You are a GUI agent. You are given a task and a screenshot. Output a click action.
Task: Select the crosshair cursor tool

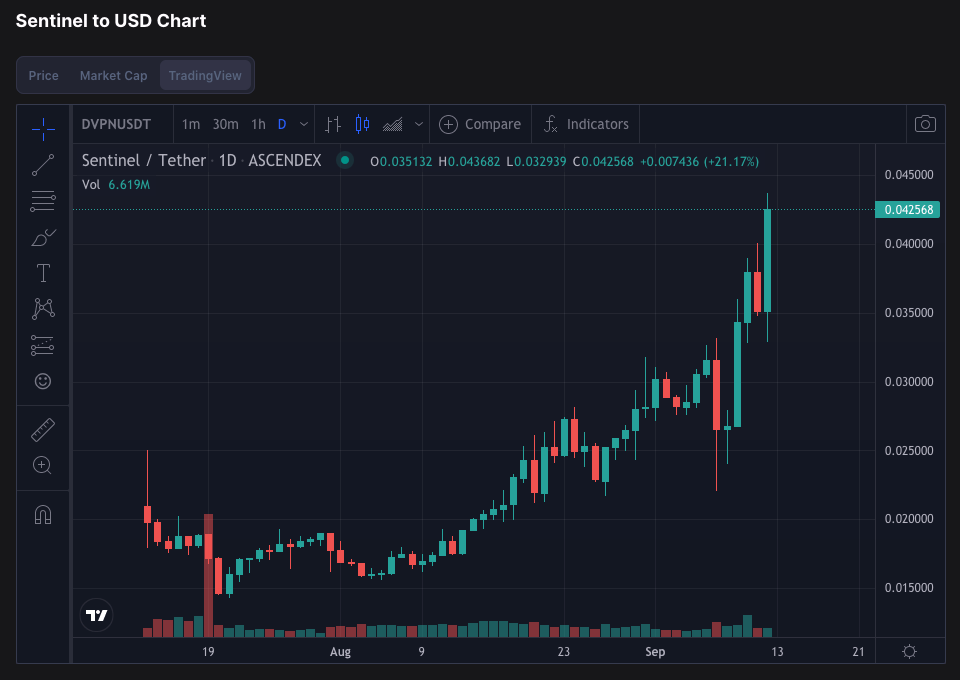43,129
